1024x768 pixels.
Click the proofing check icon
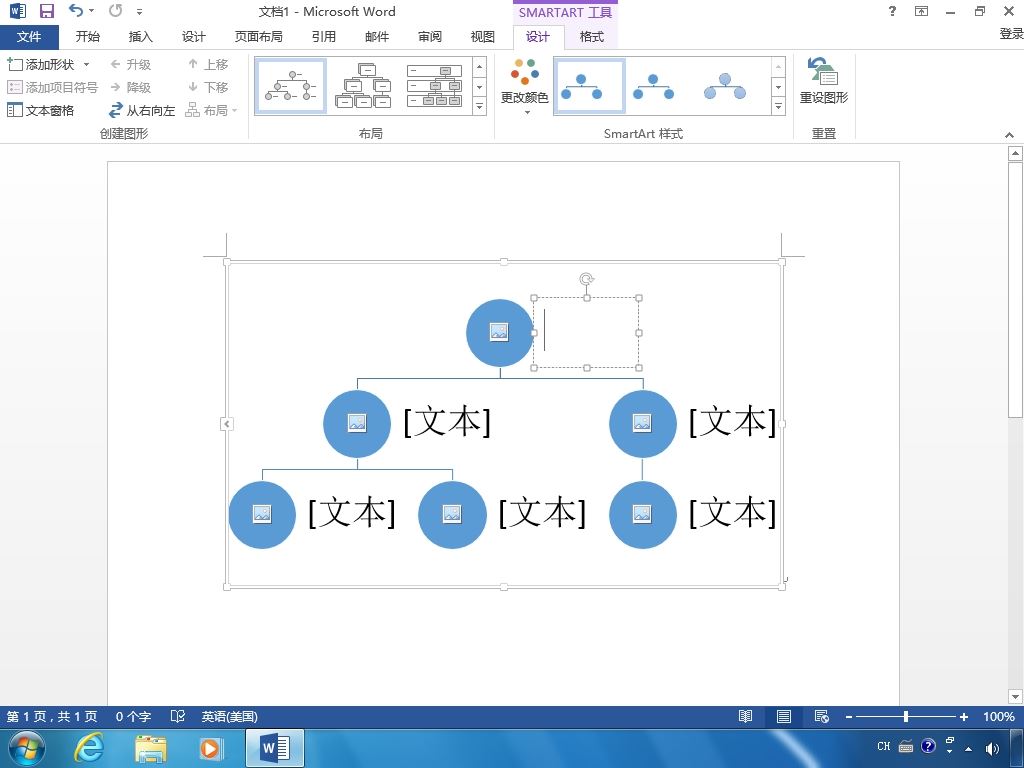click(x=178, y=716)
